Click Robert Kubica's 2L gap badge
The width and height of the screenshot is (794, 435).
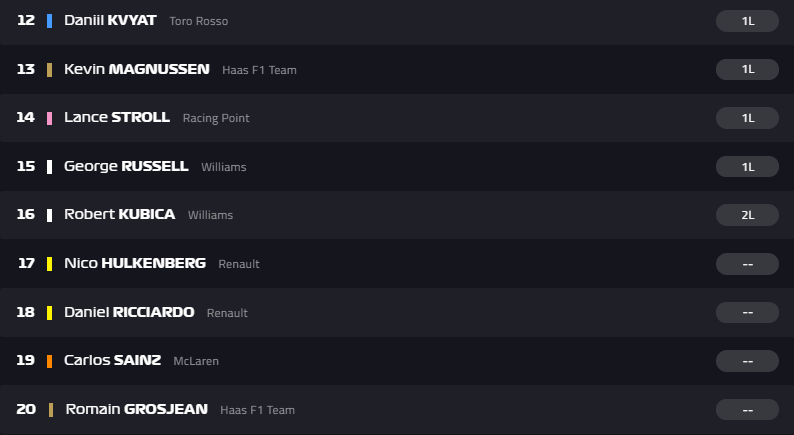[747, 215]
